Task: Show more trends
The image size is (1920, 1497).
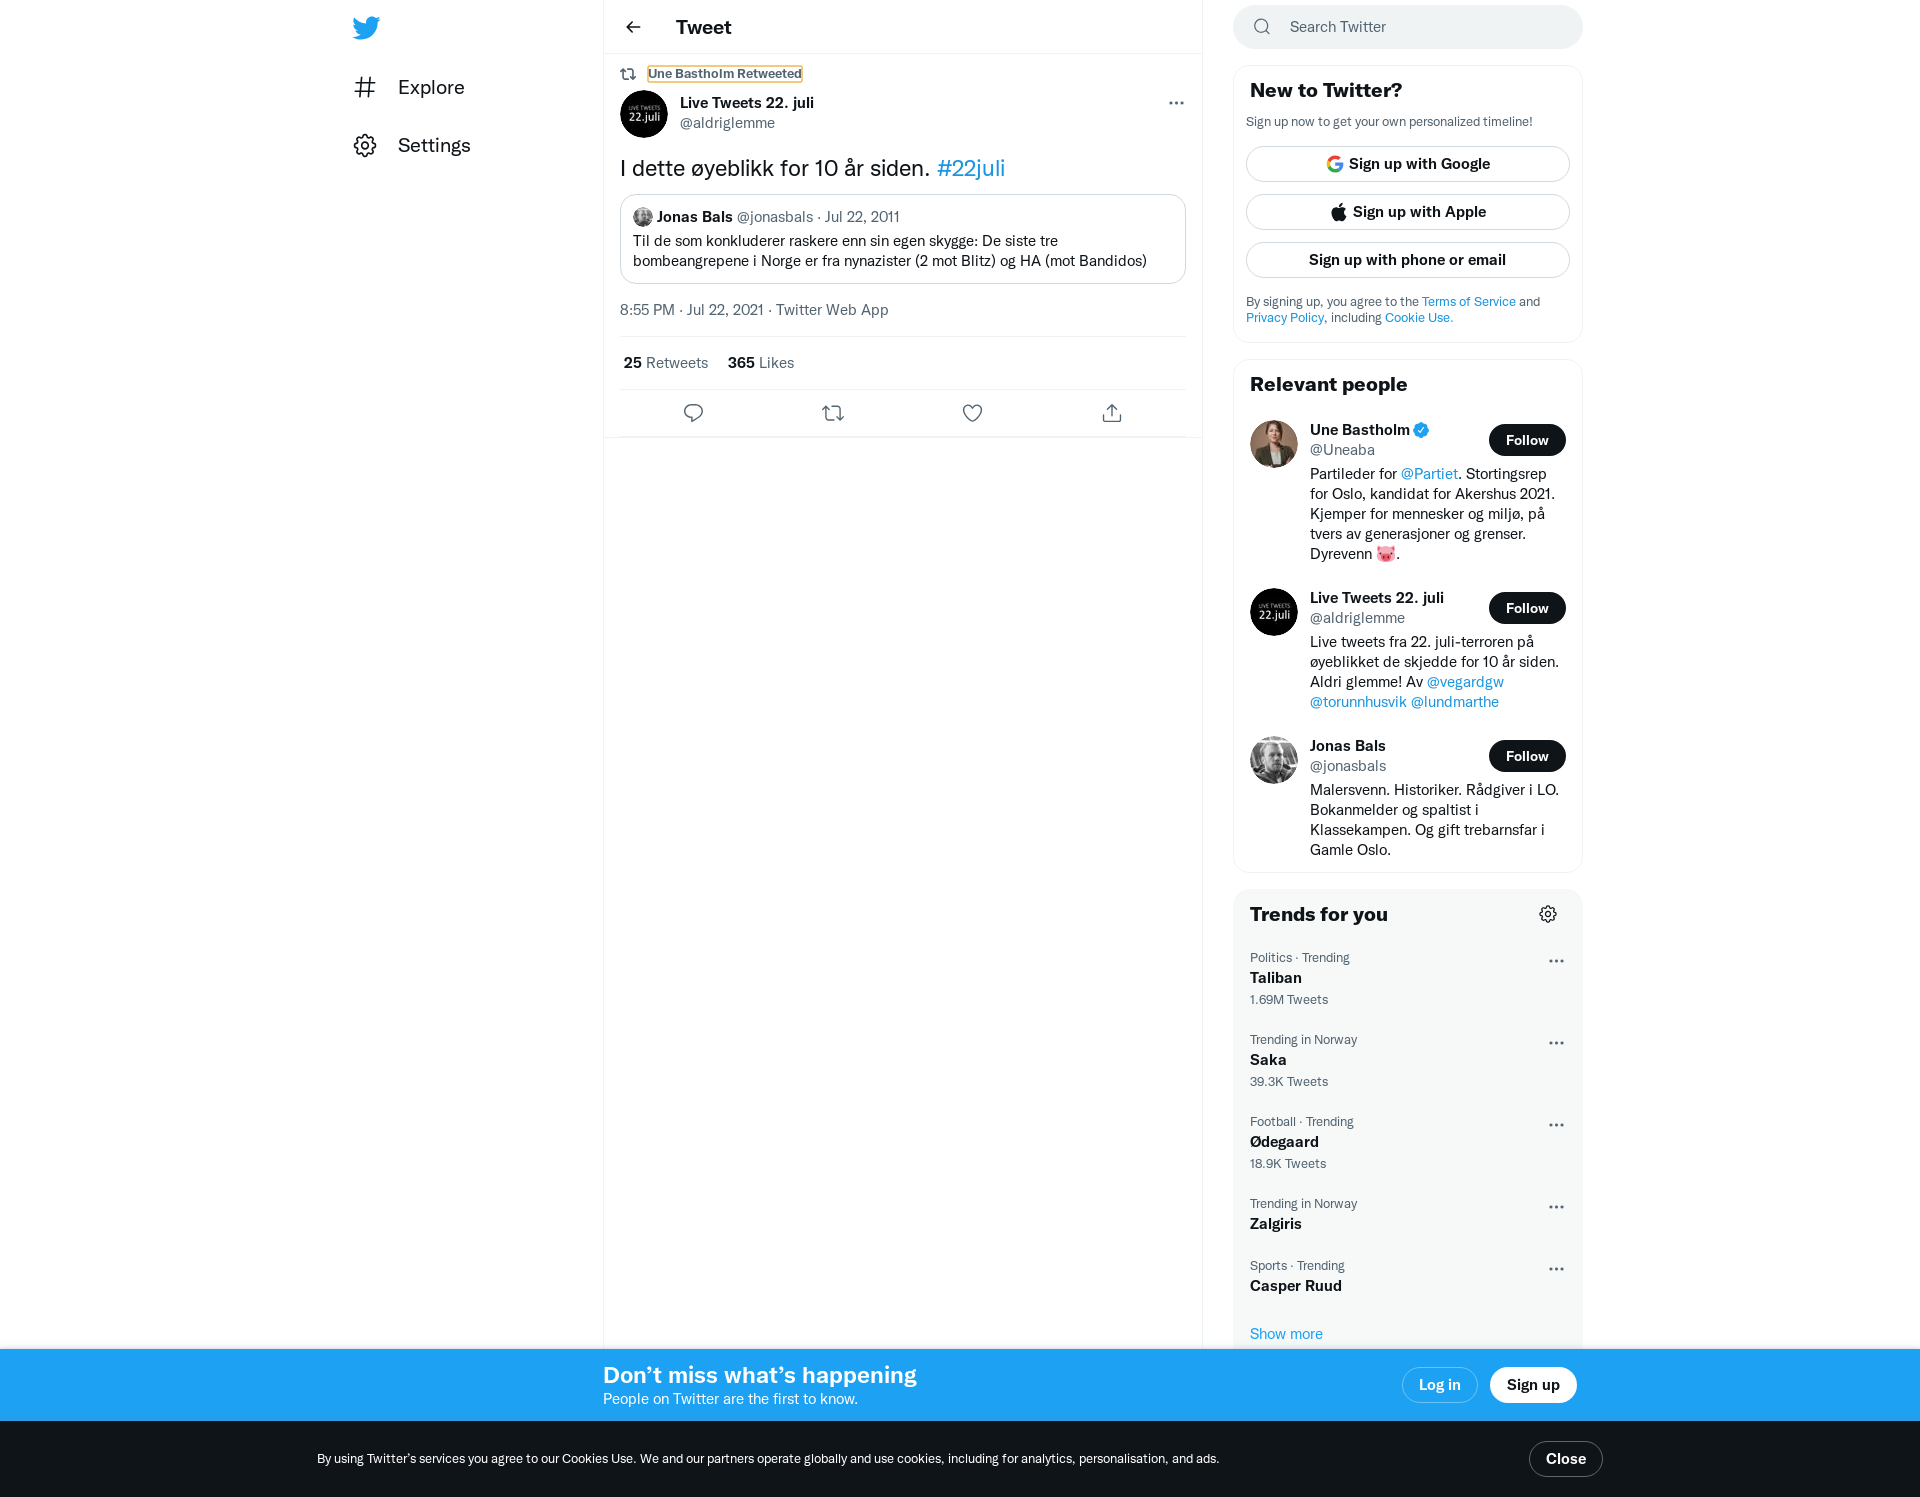Action: click(1286, 1334)
